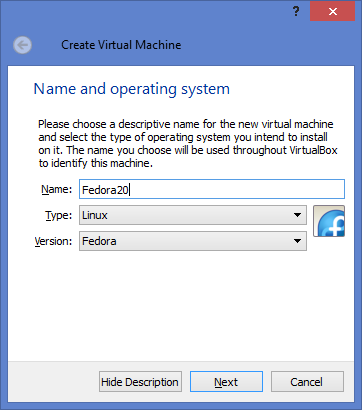This screenshot has width=362, height=410.
Task: Click the Cancel button
Action: tap(307, 382)
